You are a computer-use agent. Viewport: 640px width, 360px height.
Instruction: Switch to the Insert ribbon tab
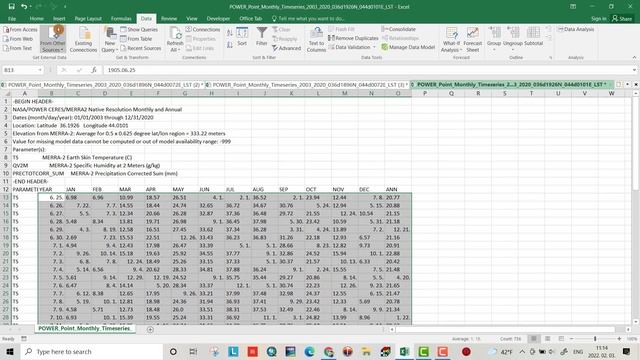(x=59, y=18)
